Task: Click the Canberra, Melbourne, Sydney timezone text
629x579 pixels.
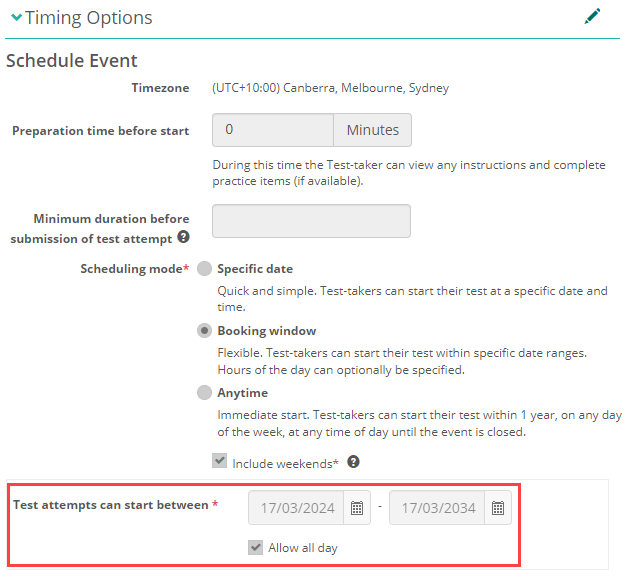Action: point(330,88)
